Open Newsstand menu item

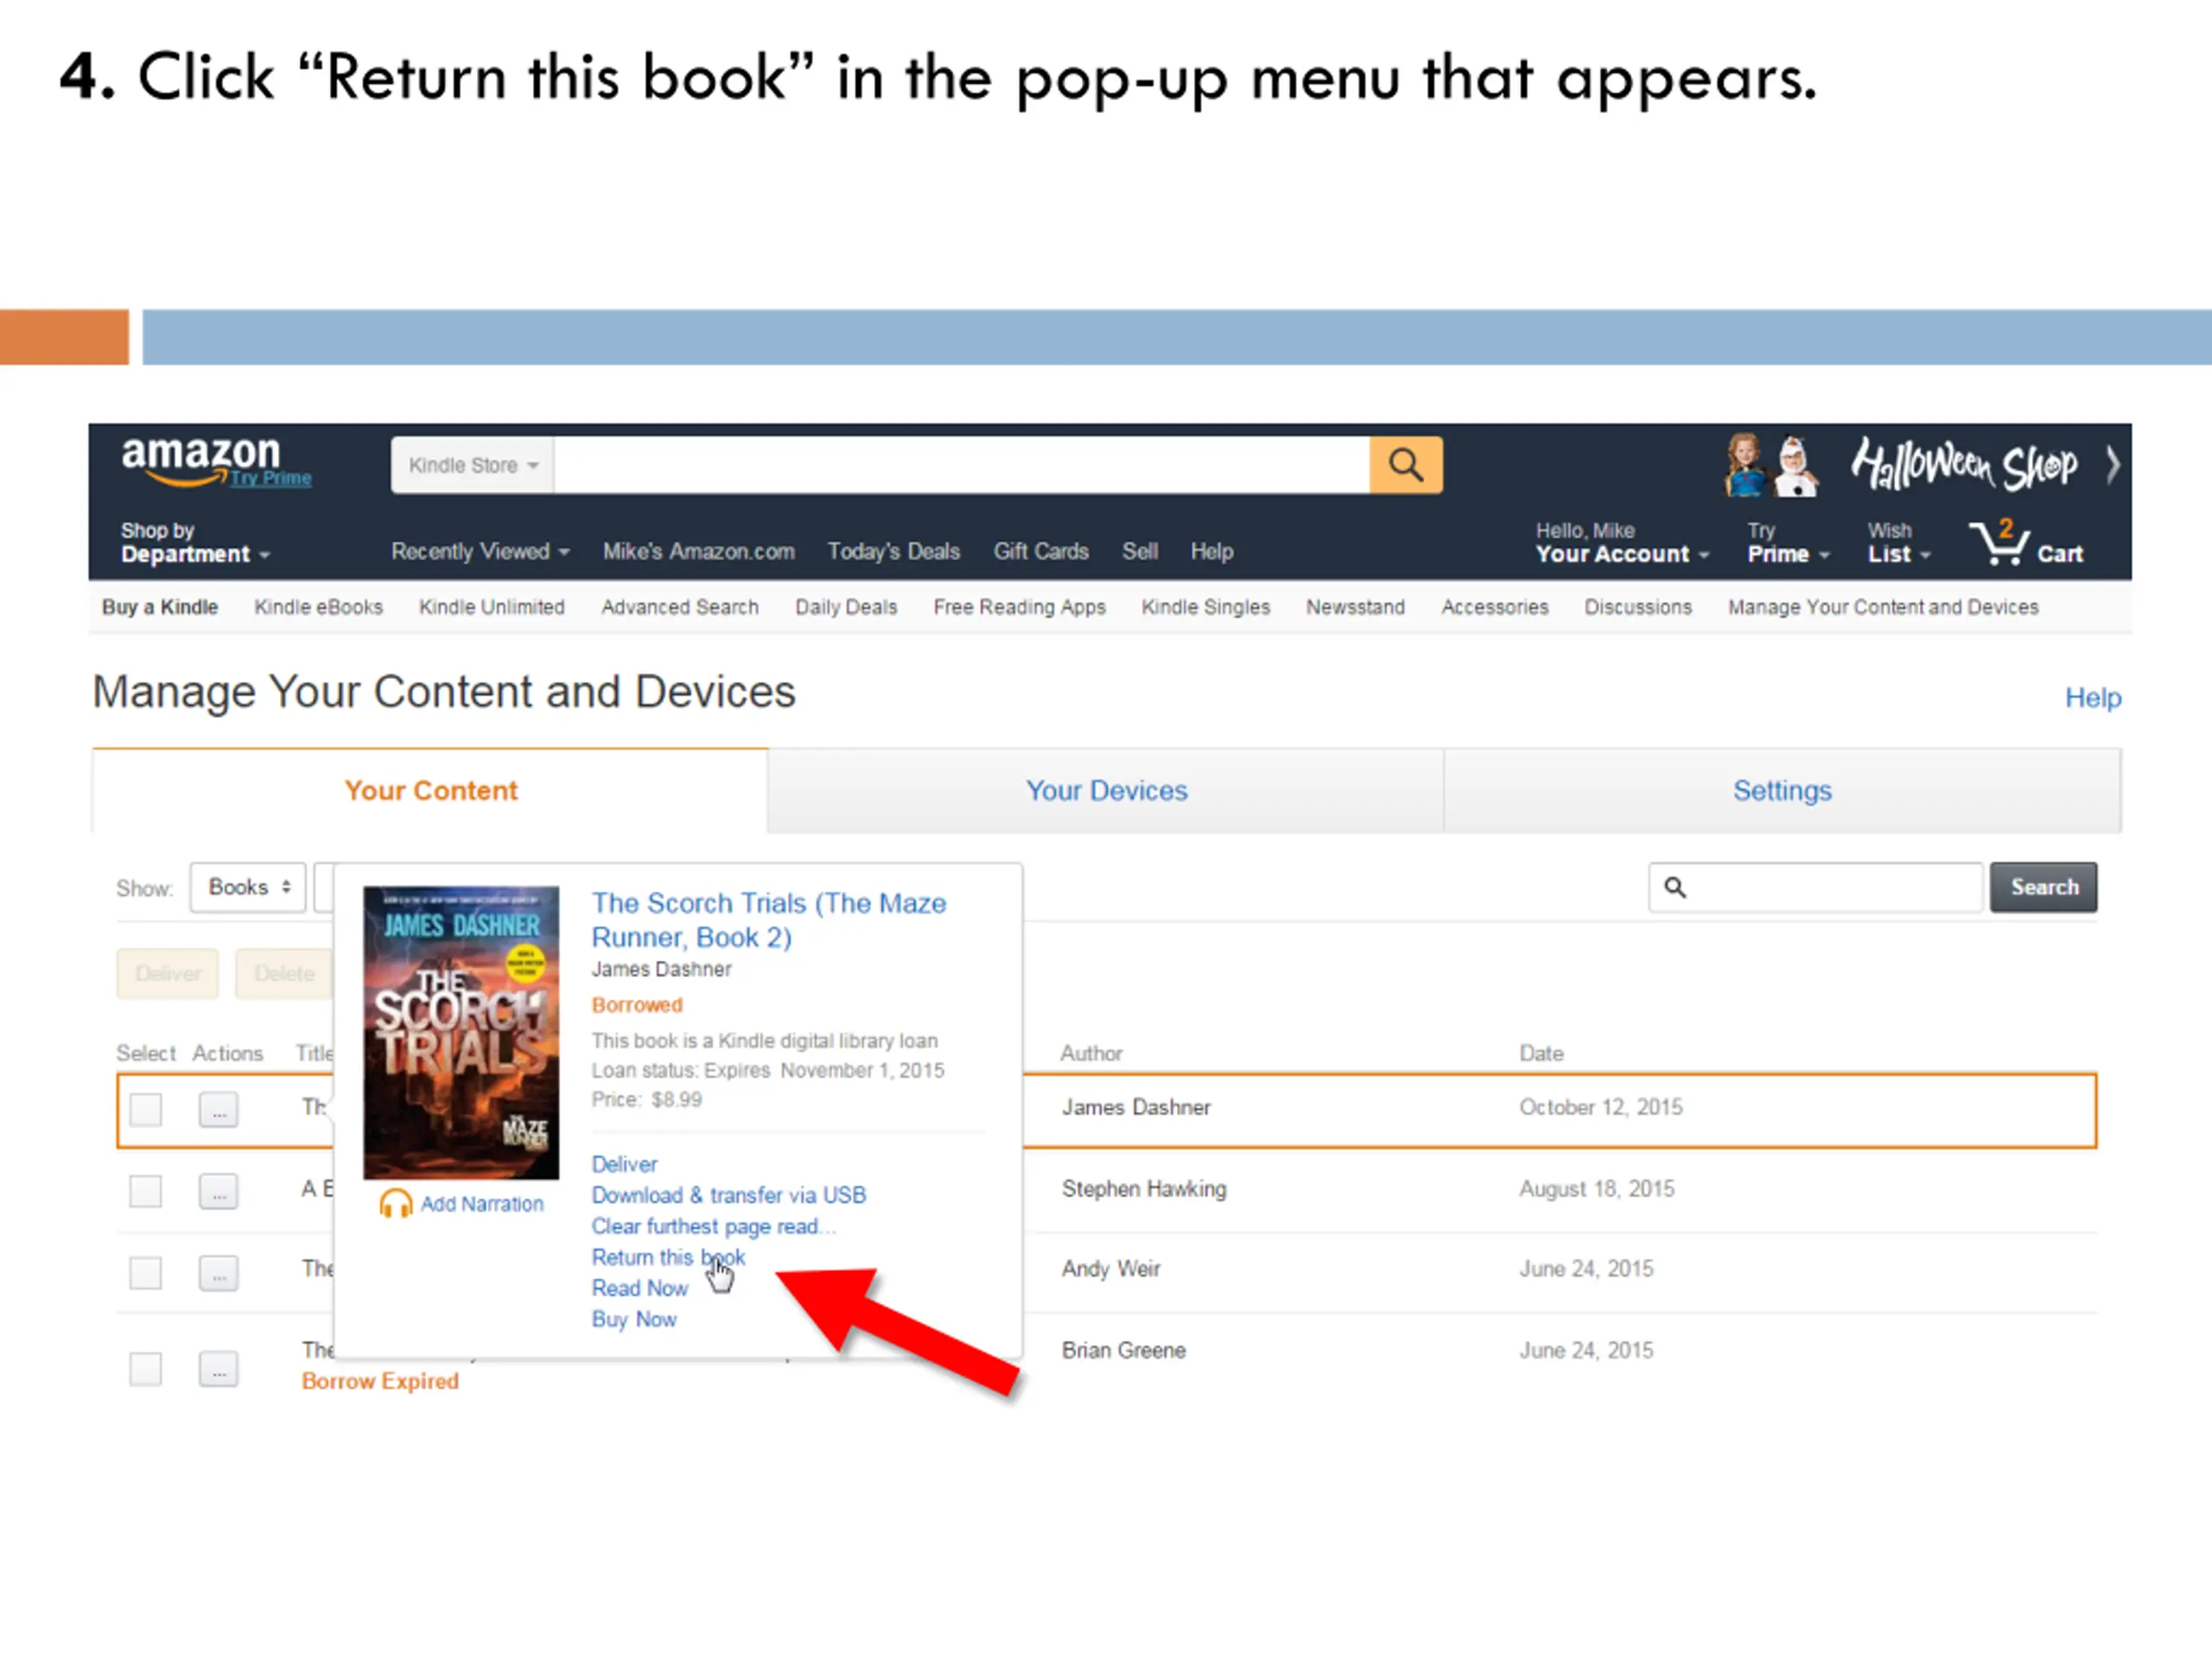(1355, 607)
